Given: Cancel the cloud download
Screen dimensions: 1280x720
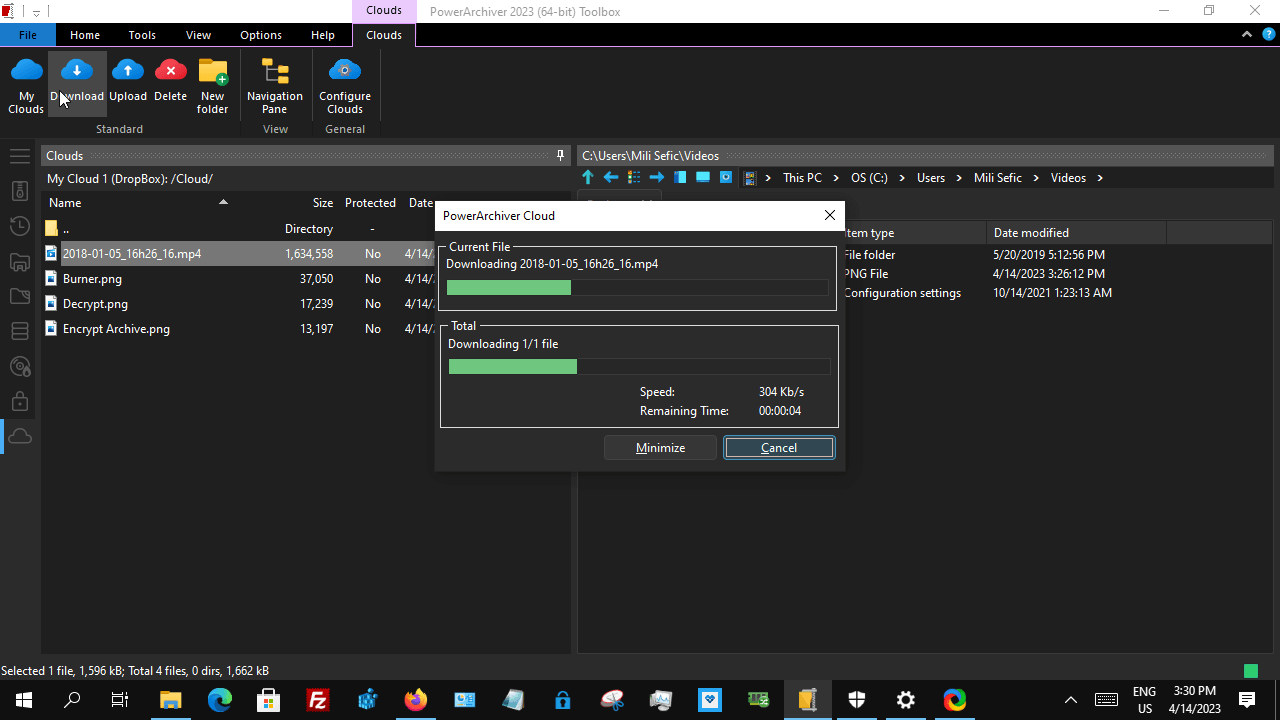Looking at the screenshot, I should point(779,448).
